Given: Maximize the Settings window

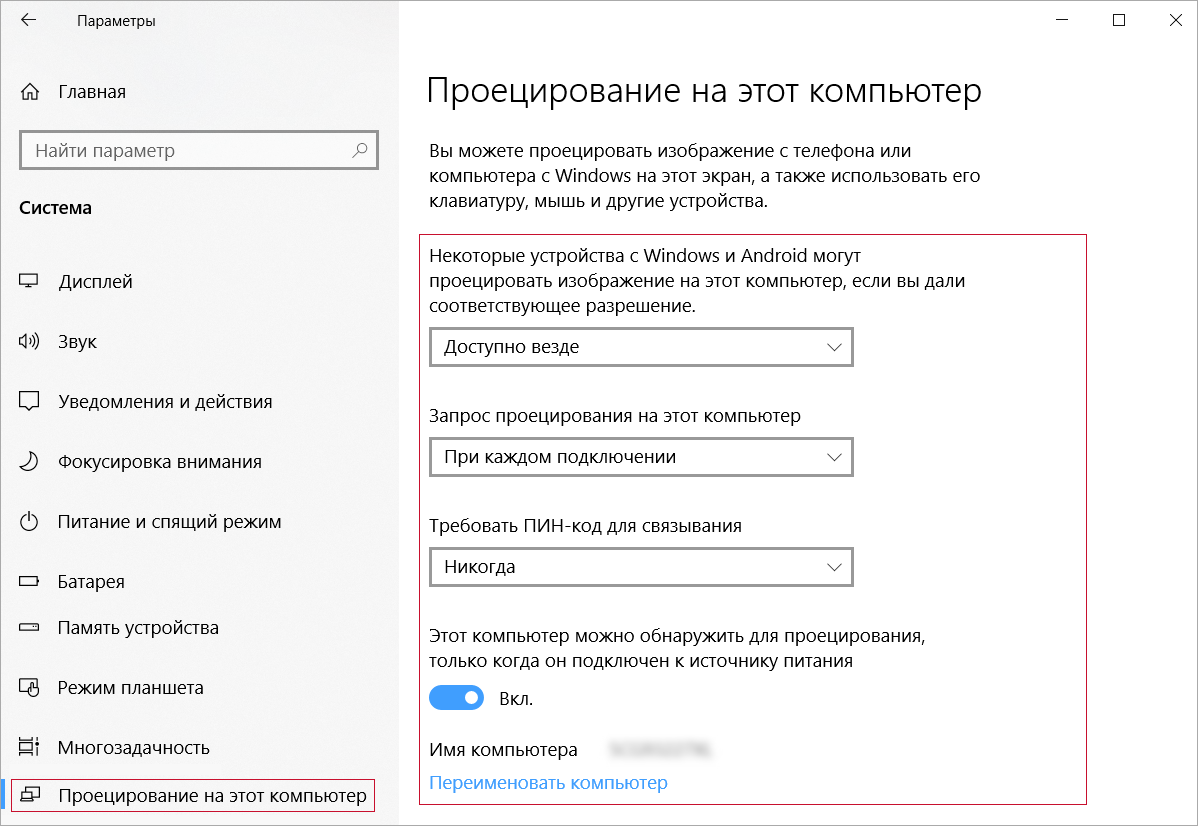Looking at the screenshot, I should 1119,20.
